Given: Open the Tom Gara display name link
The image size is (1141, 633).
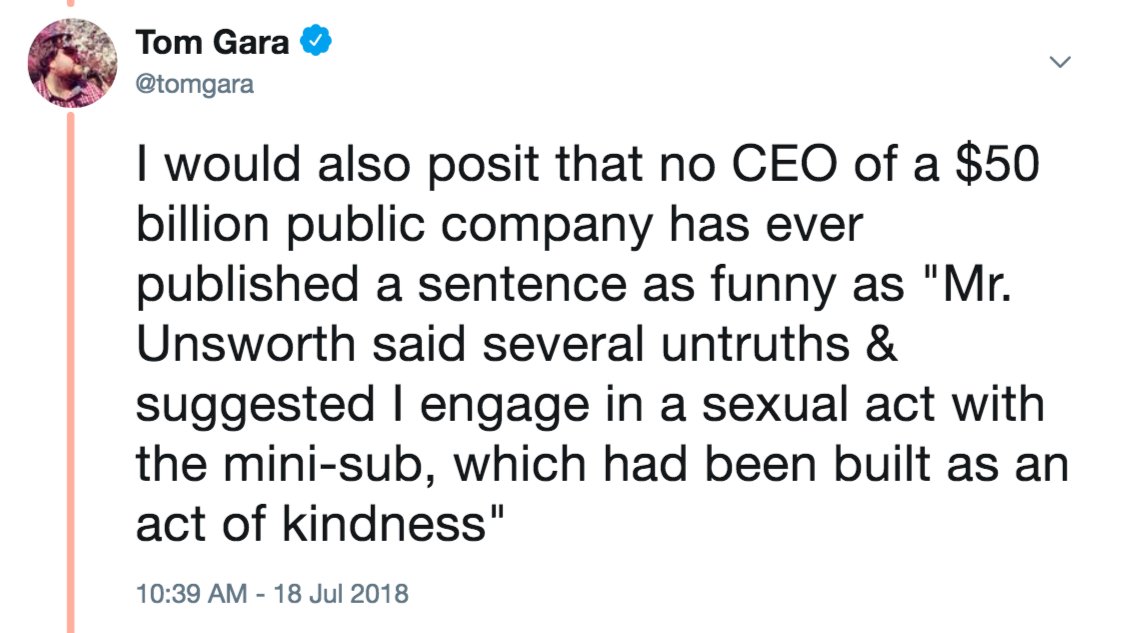Looking at the screenshot, I should pyautogui.click(x=212, y=42).
